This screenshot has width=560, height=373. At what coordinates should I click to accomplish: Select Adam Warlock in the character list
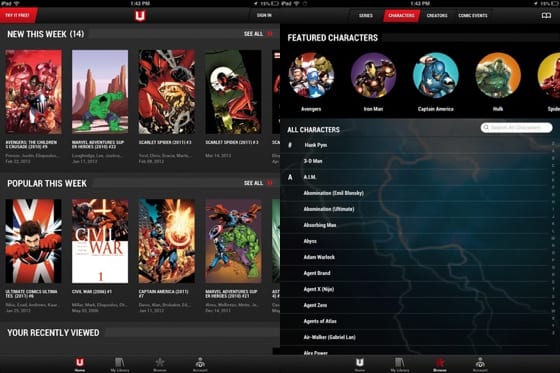click(x=319, y=257)
